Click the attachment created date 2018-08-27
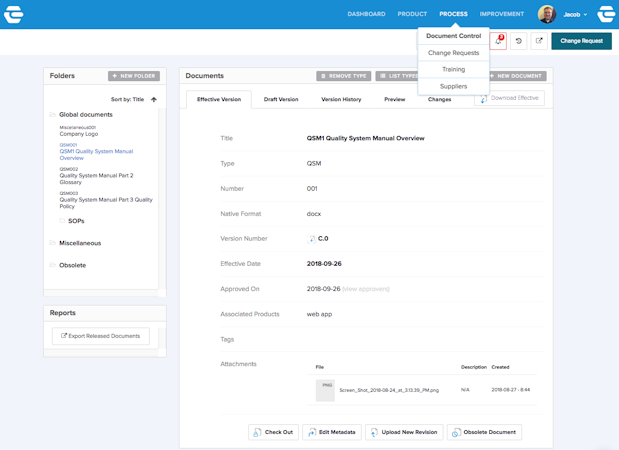Image resolution: width=619 pixels, height=450 pixels. click(x=510, y=390)
